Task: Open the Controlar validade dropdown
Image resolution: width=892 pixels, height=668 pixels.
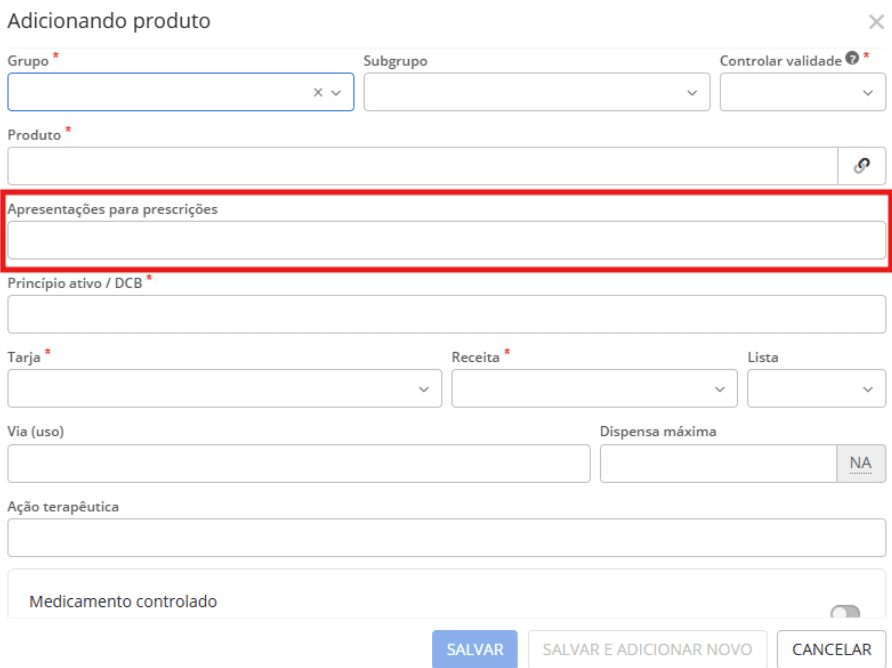Action: coord(802,92)
